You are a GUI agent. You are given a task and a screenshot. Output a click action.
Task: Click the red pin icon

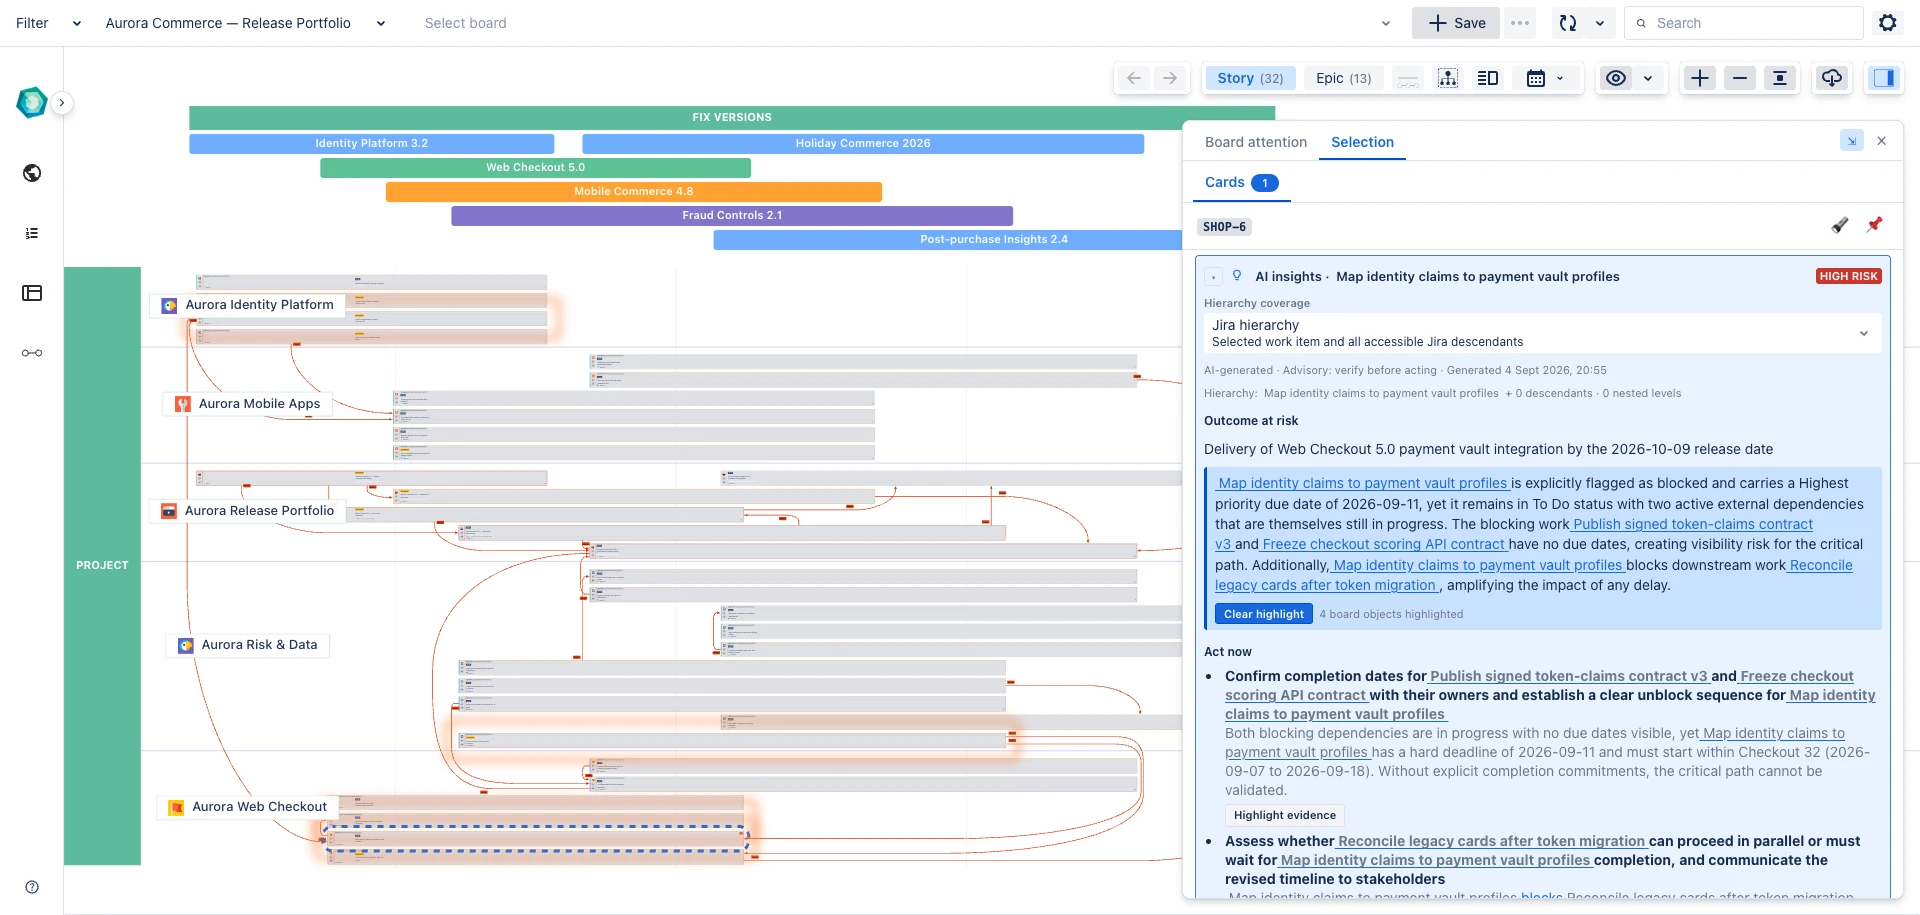pos(1875,225)
